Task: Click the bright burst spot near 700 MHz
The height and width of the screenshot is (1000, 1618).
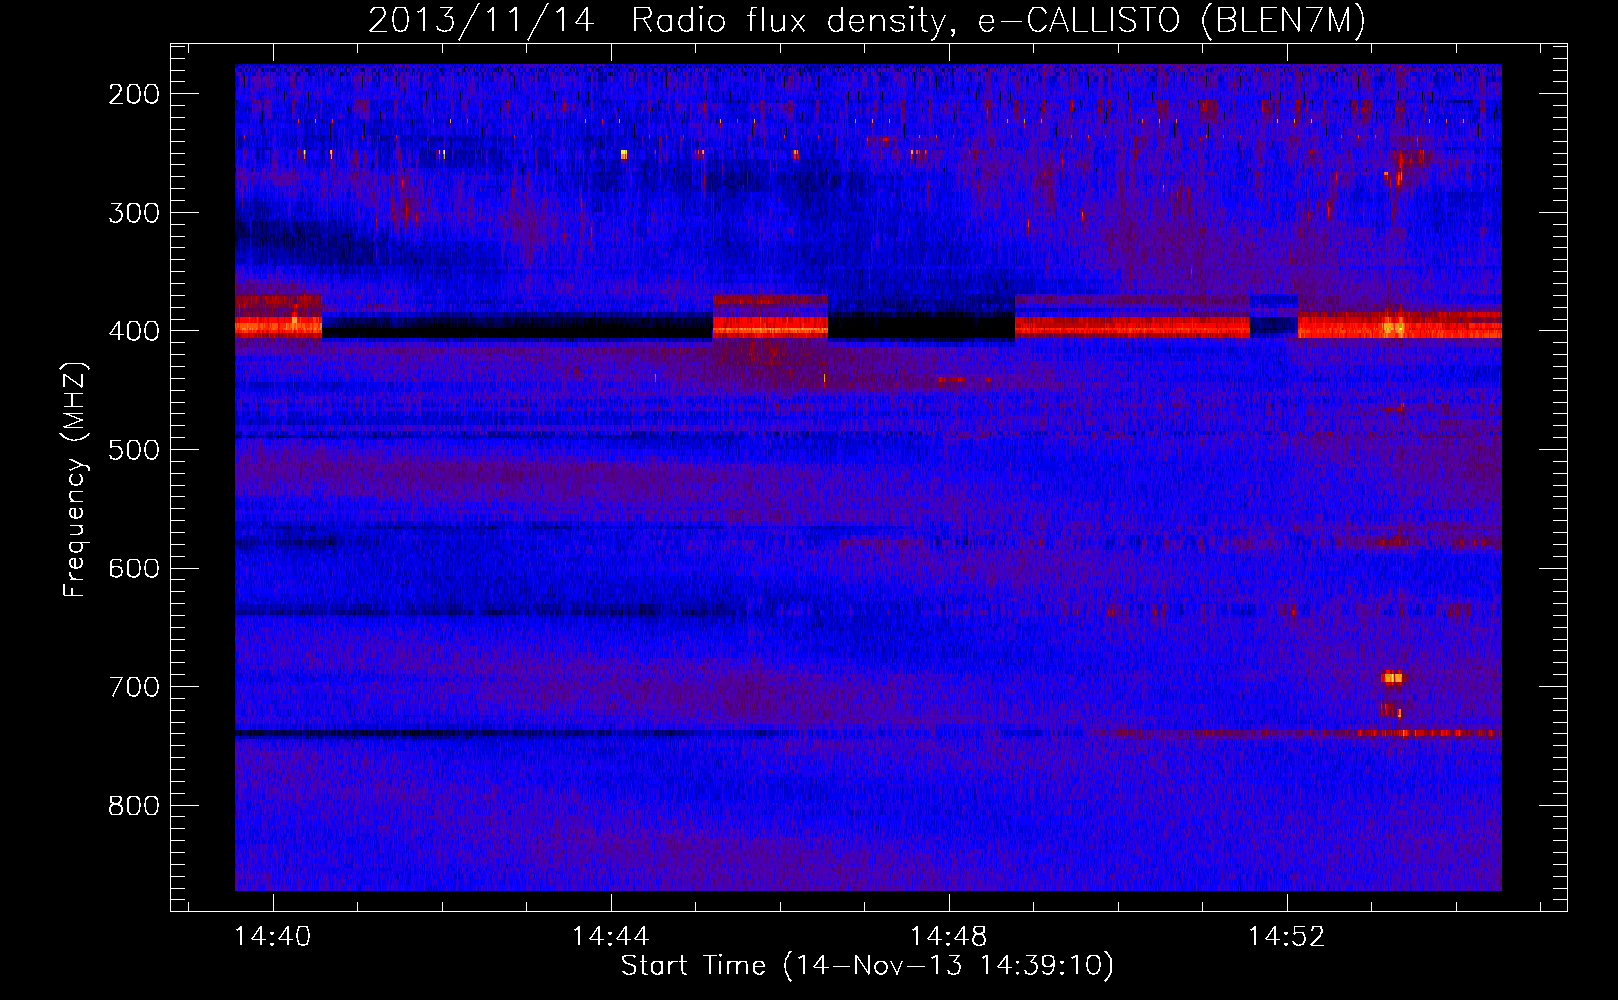Action: click(1392, 678)
